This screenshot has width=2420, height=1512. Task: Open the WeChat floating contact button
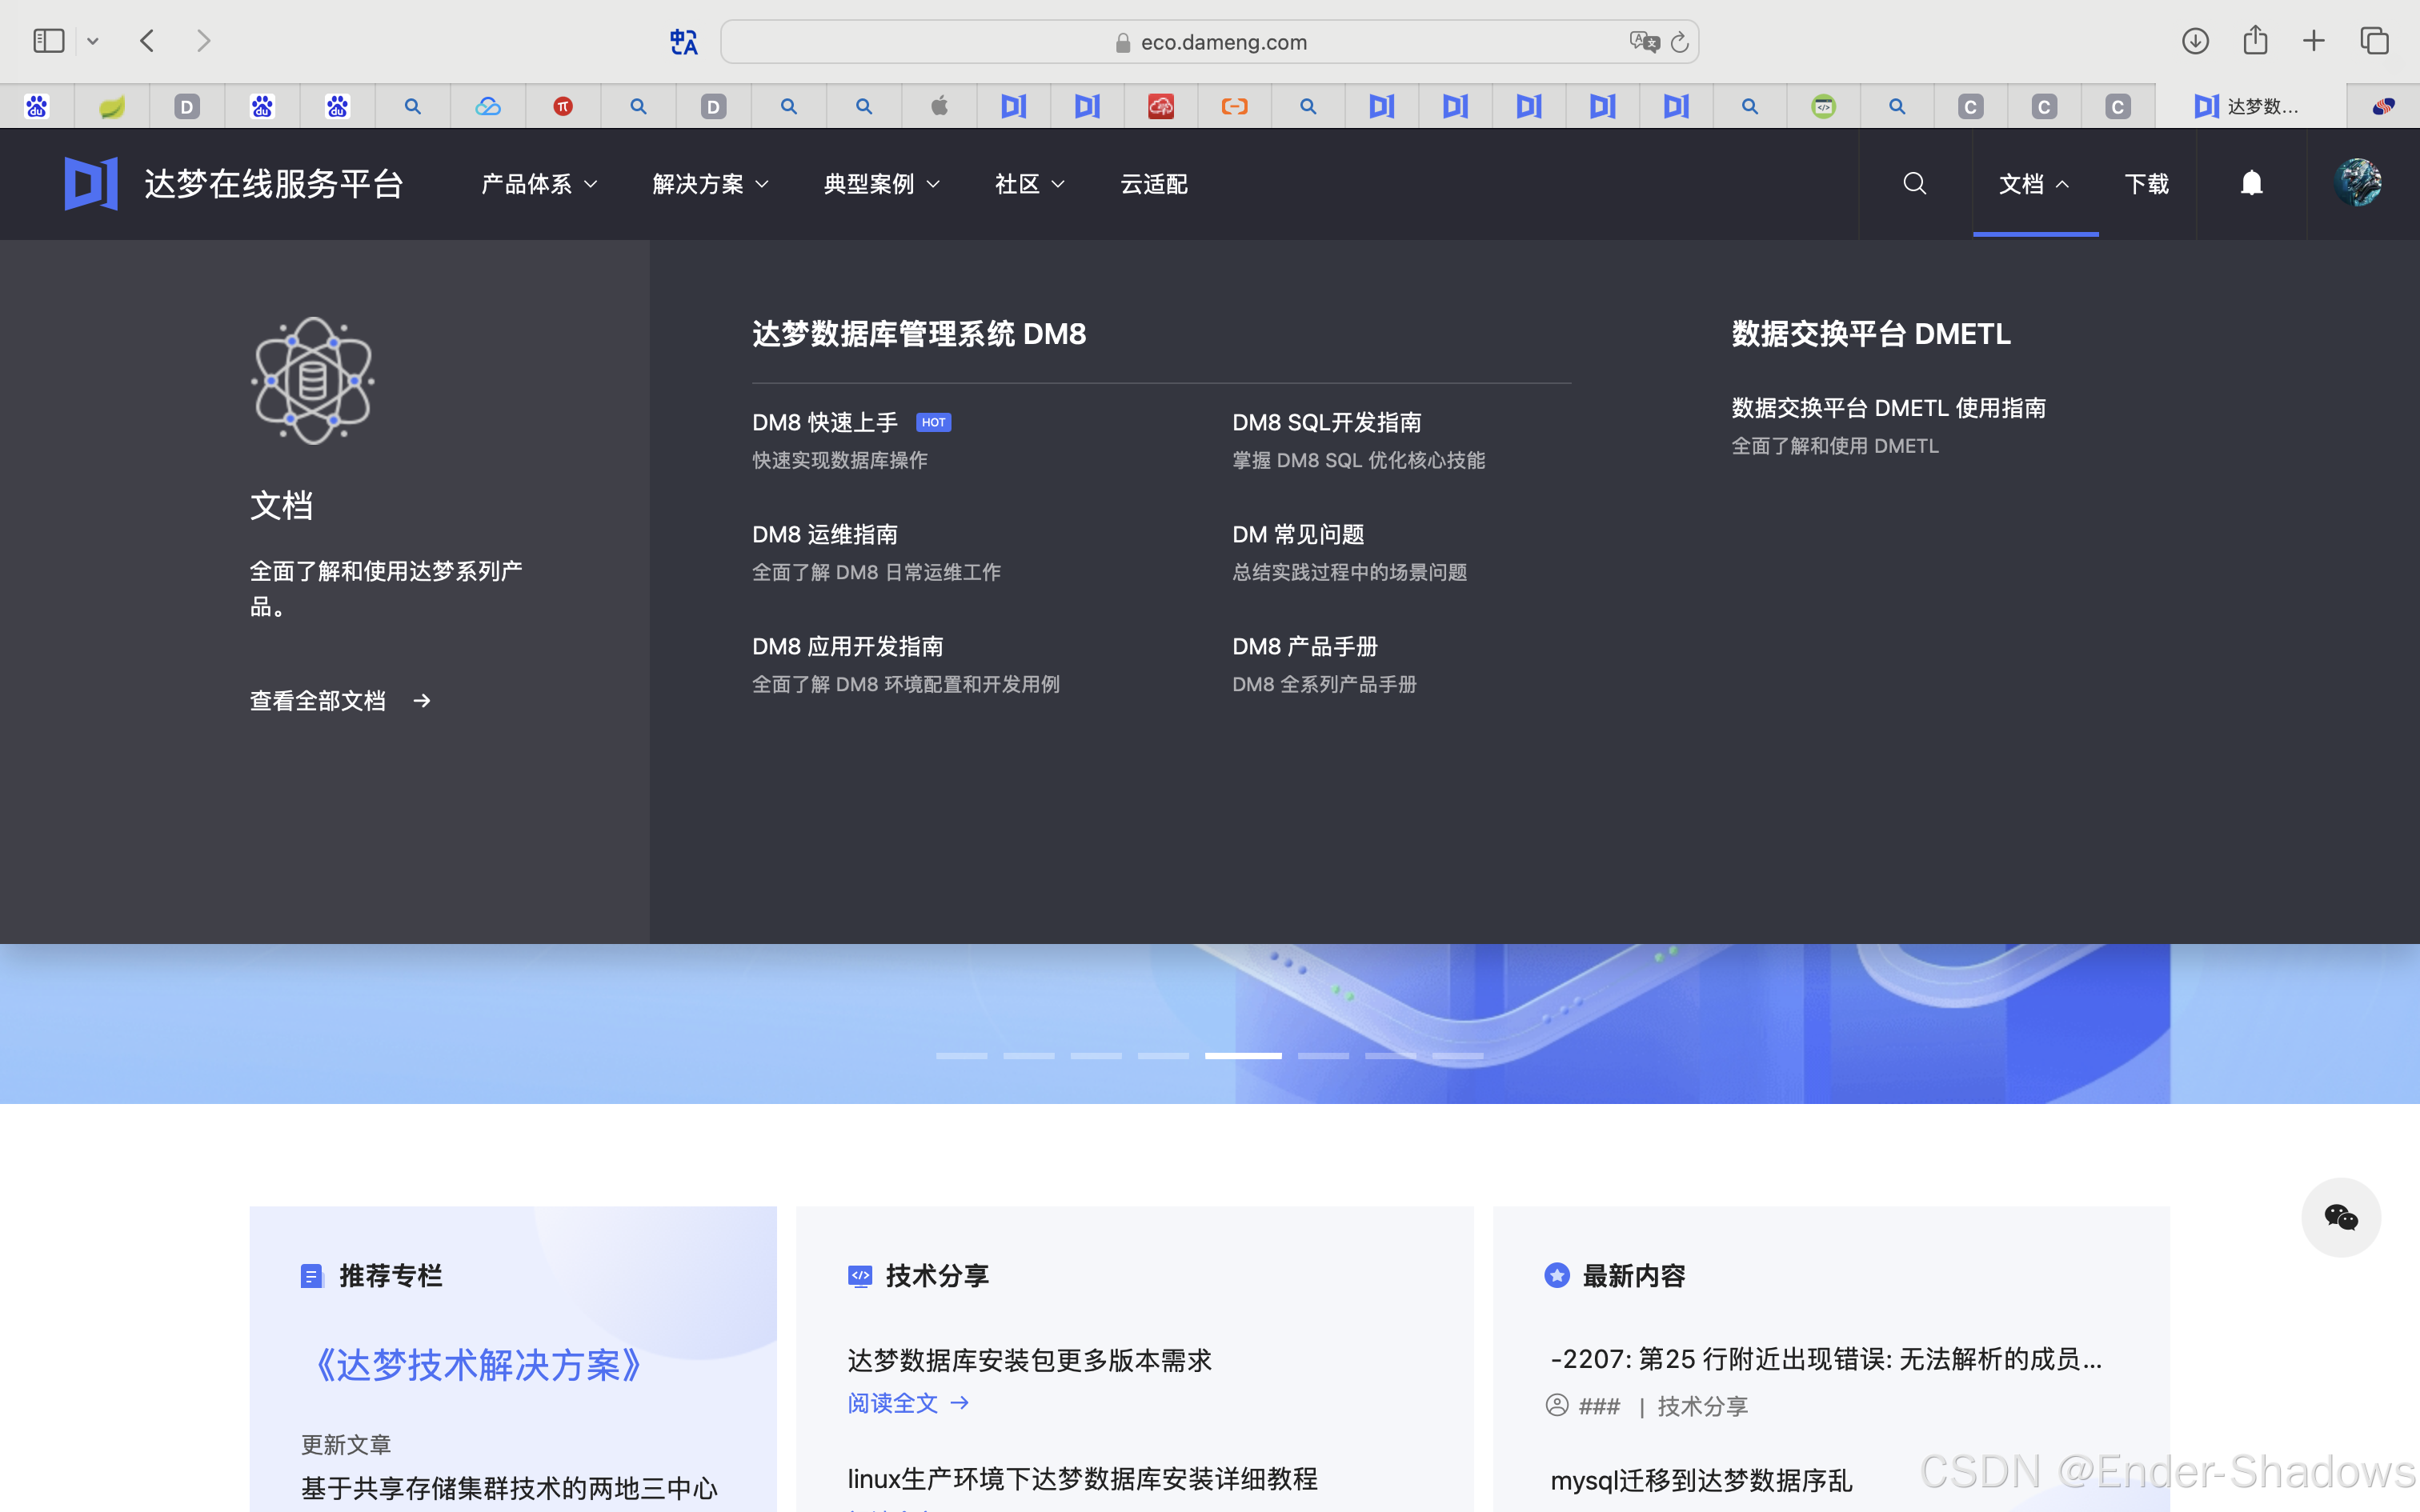coord(2341,1217)
